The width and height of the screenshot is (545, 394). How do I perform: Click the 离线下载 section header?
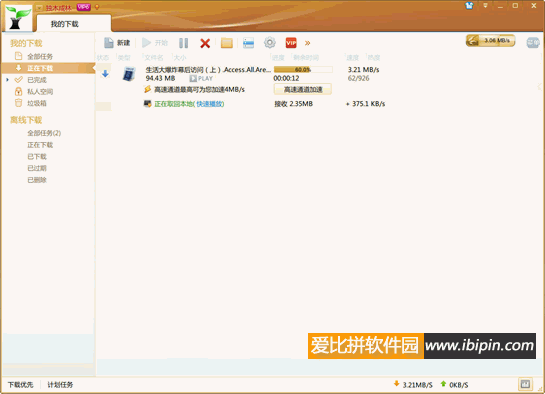[x=26, y=120]
